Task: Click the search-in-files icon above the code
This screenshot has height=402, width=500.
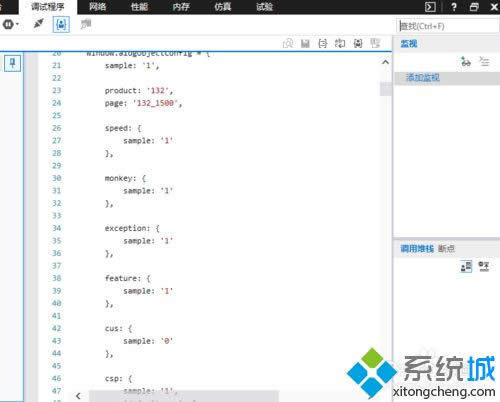Action: (288, 43)
